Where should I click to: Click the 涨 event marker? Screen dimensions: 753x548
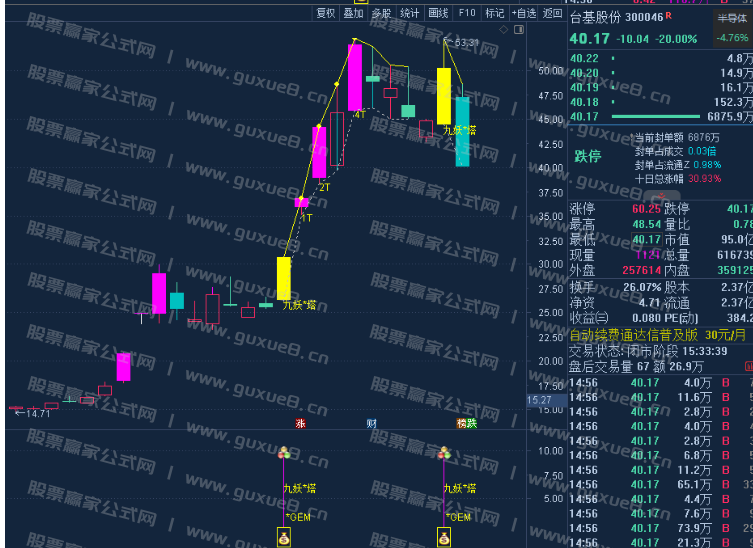pyautogui.click(x=300, y=423)
